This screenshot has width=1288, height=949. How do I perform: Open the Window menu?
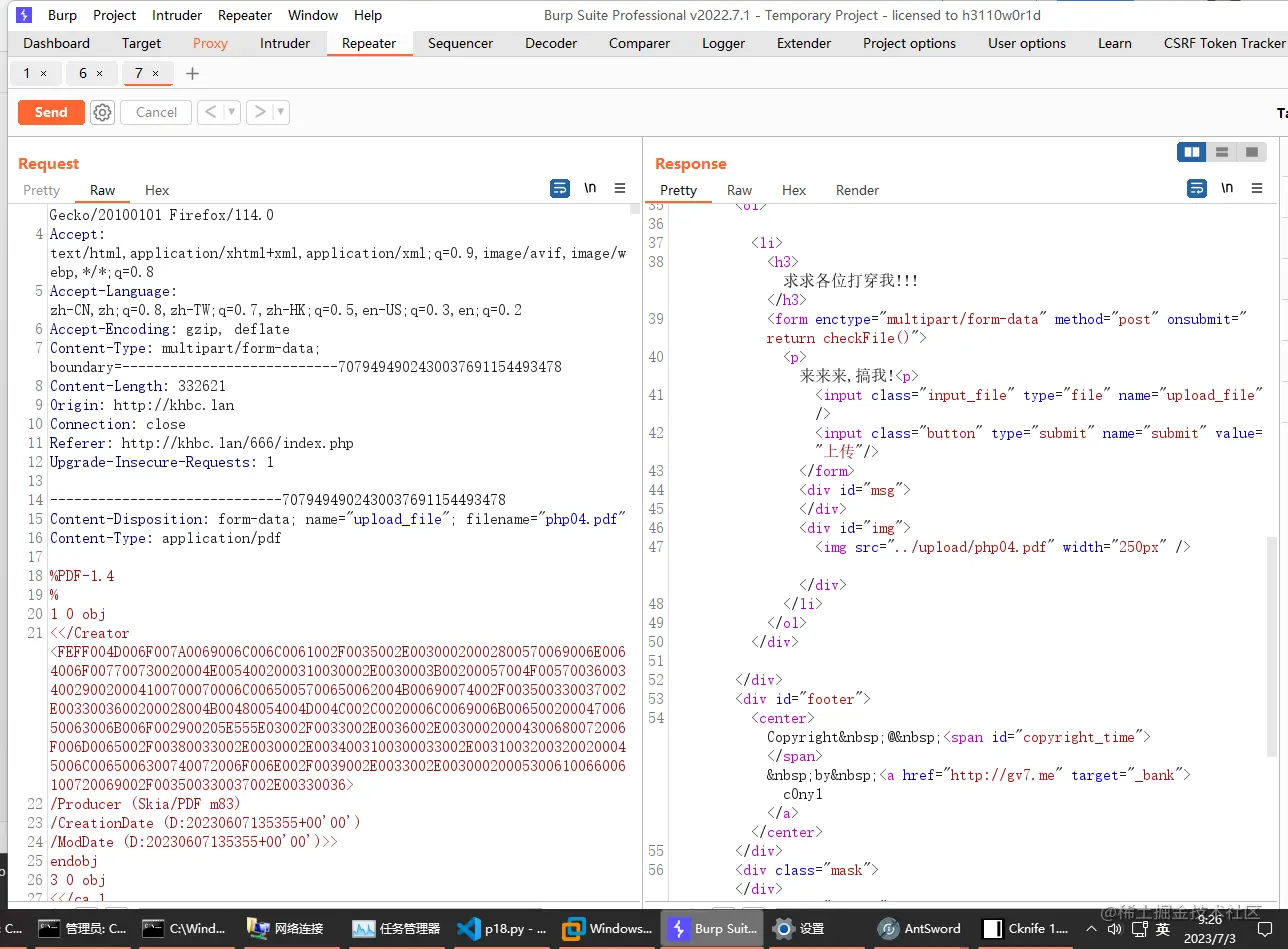tap(313, 15)
